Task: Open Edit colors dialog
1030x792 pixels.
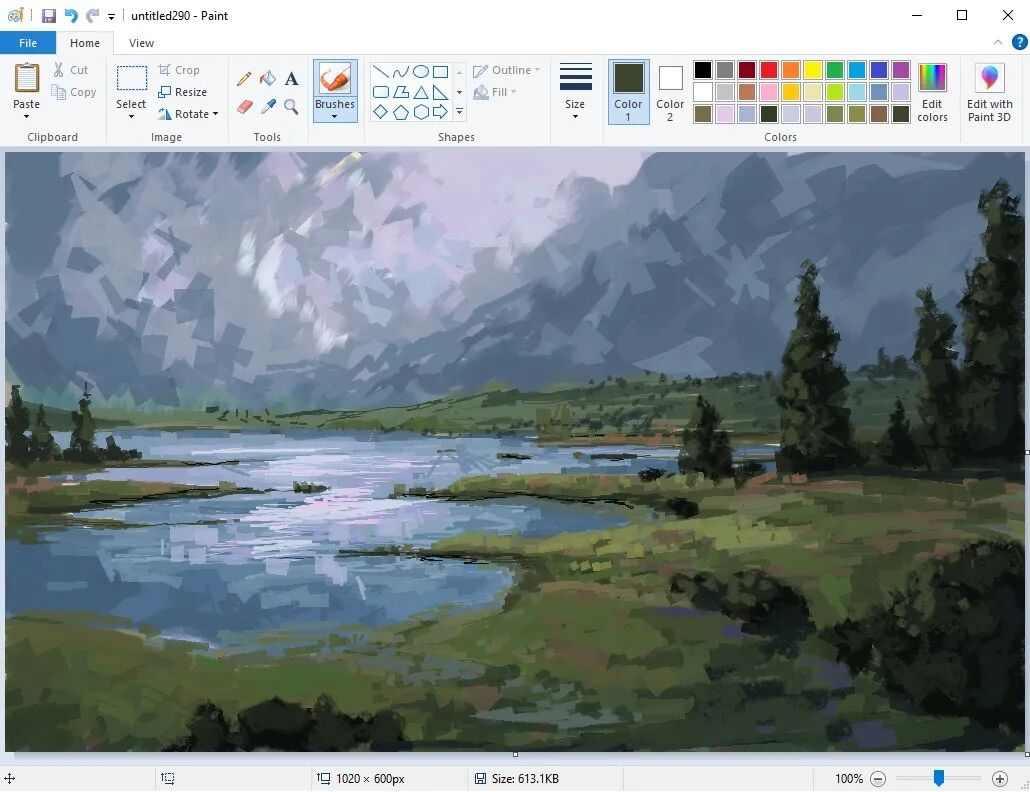Action: [x=932, y=93]
